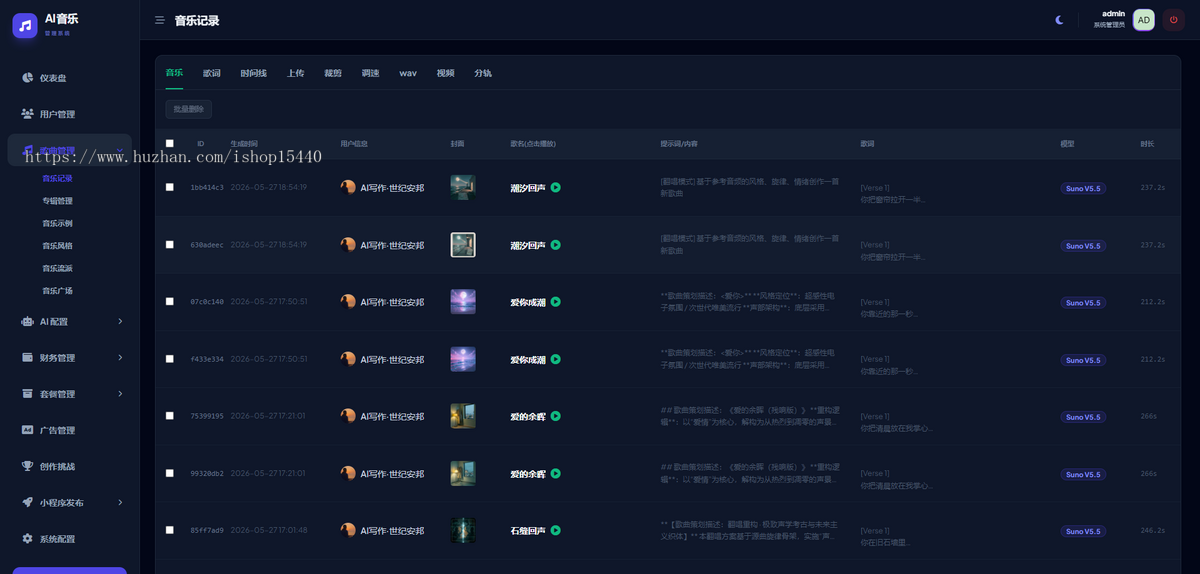The width and height of the screenshot is (1200, 574).
Task: Switch to the 歌词 tab
Action: 212,73
